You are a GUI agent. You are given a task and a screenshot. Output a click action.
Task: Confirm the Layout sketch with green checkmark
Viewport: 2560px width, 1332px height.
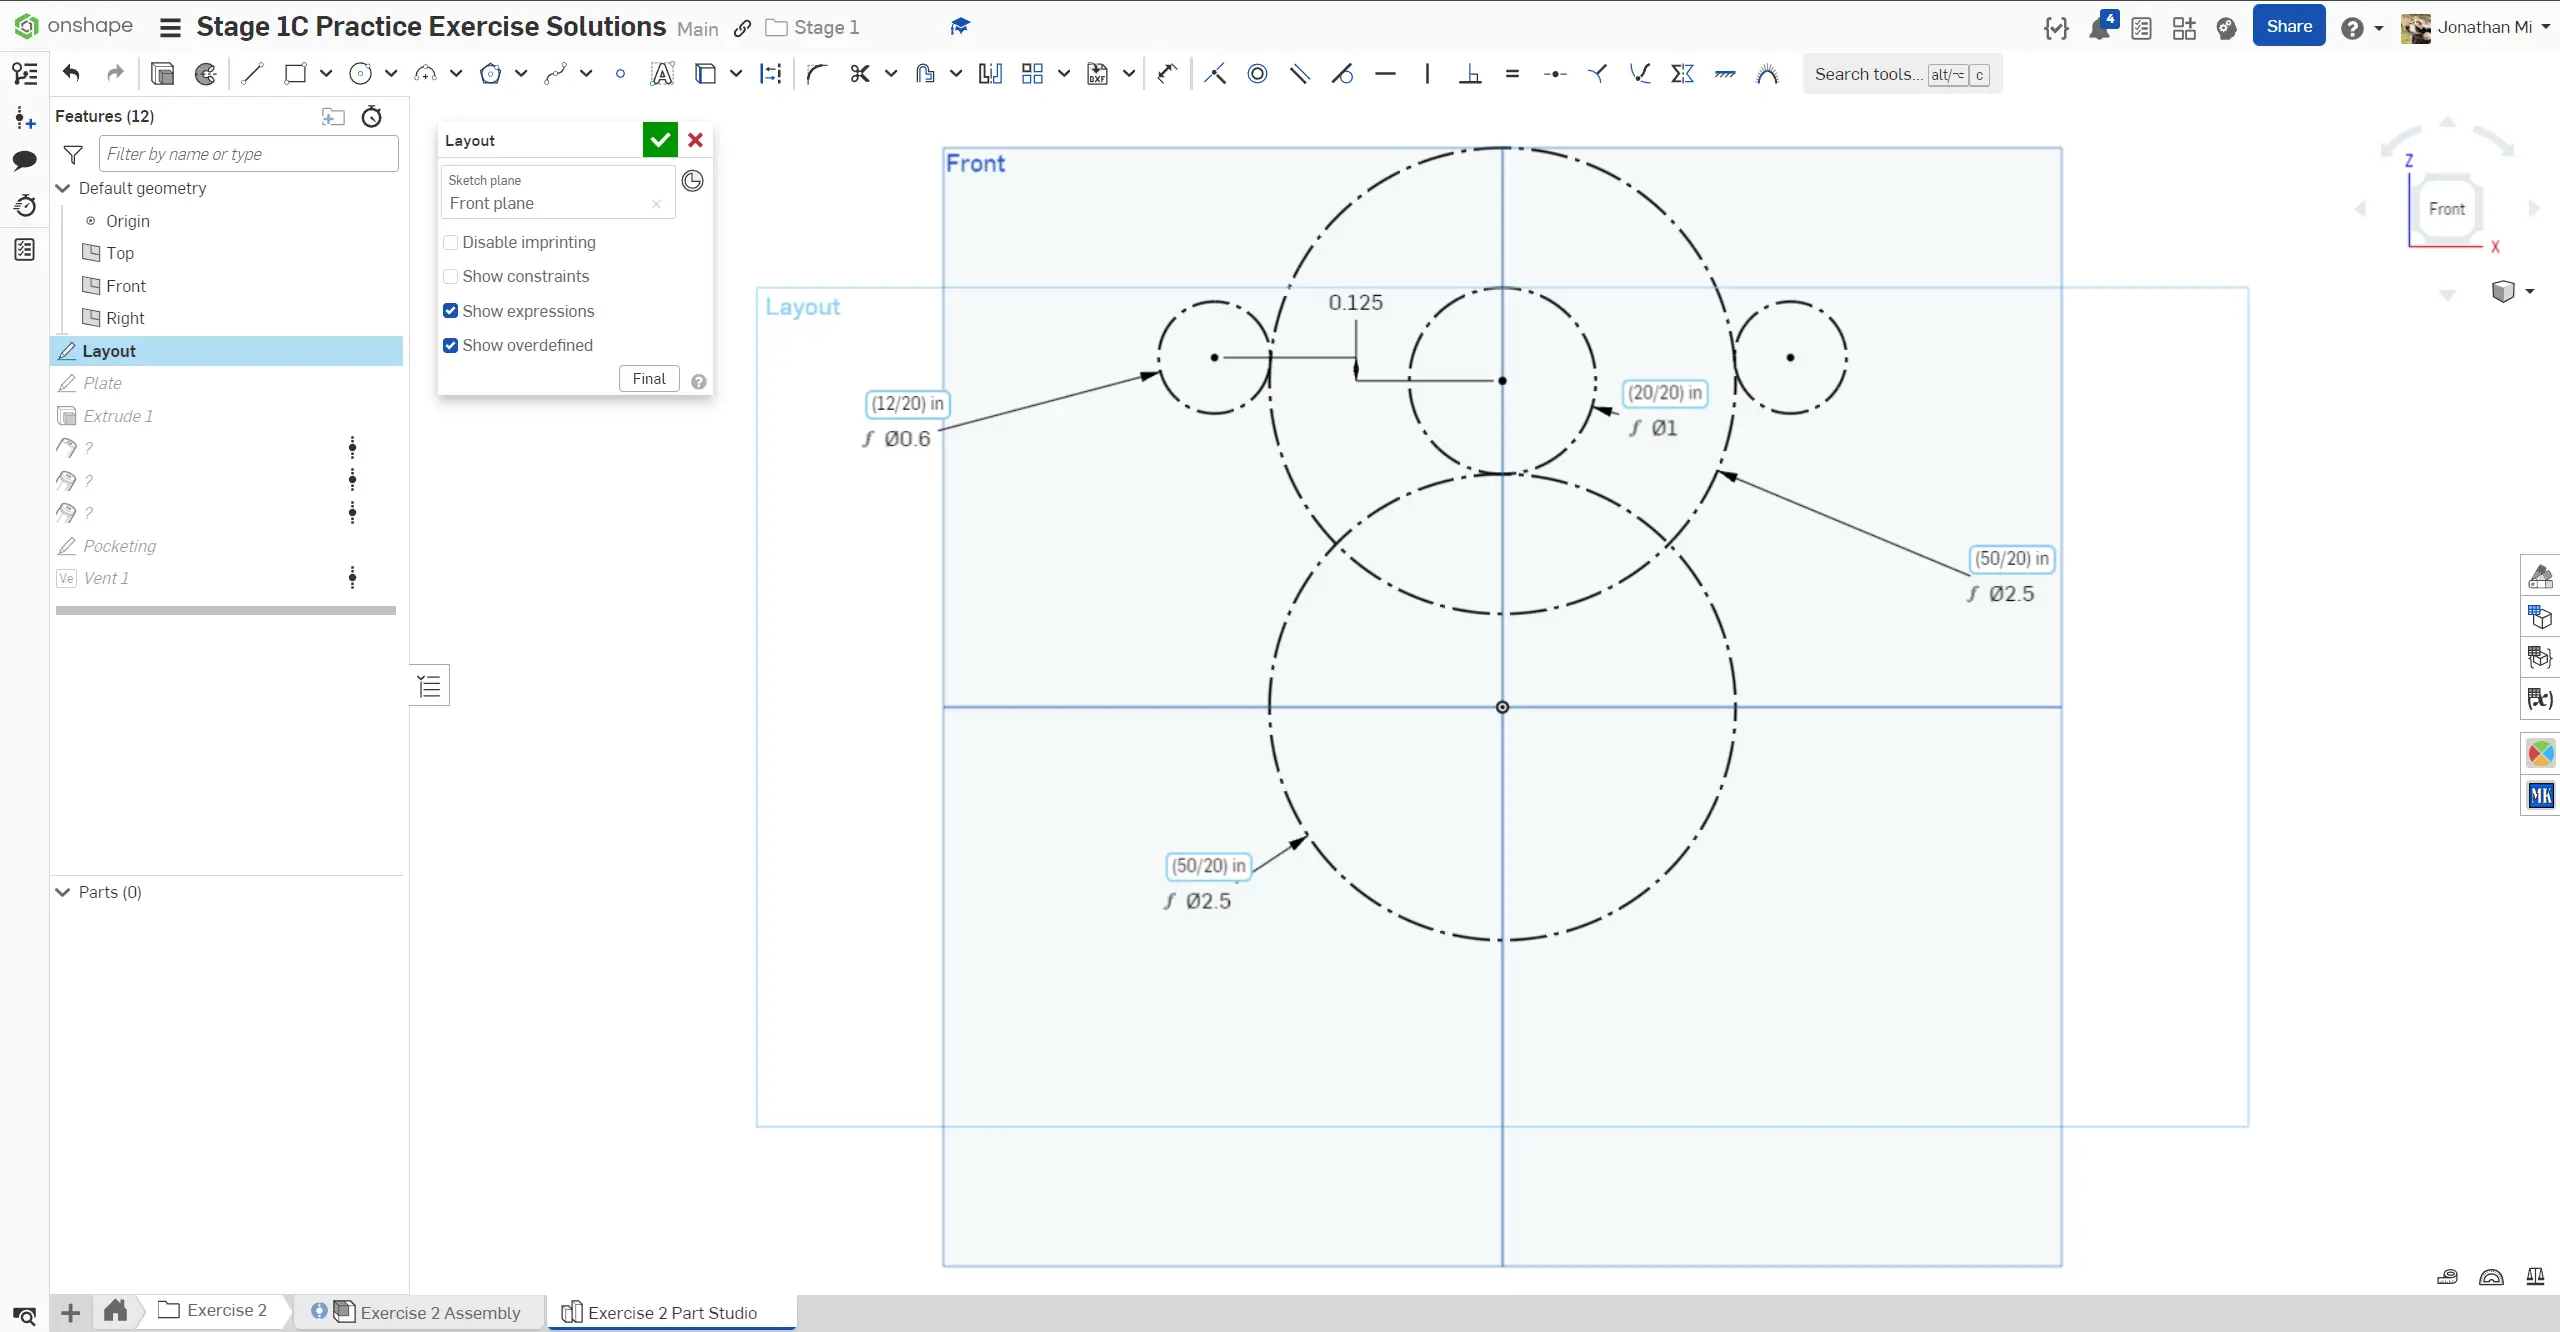659,140
